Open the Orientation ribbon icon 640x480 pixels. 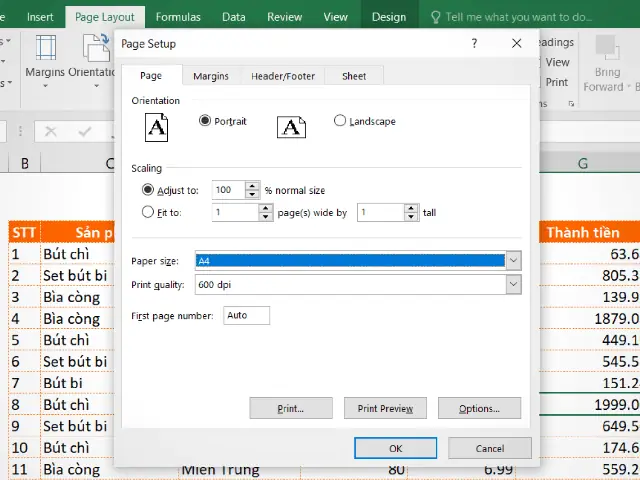[x=96, y=48]
